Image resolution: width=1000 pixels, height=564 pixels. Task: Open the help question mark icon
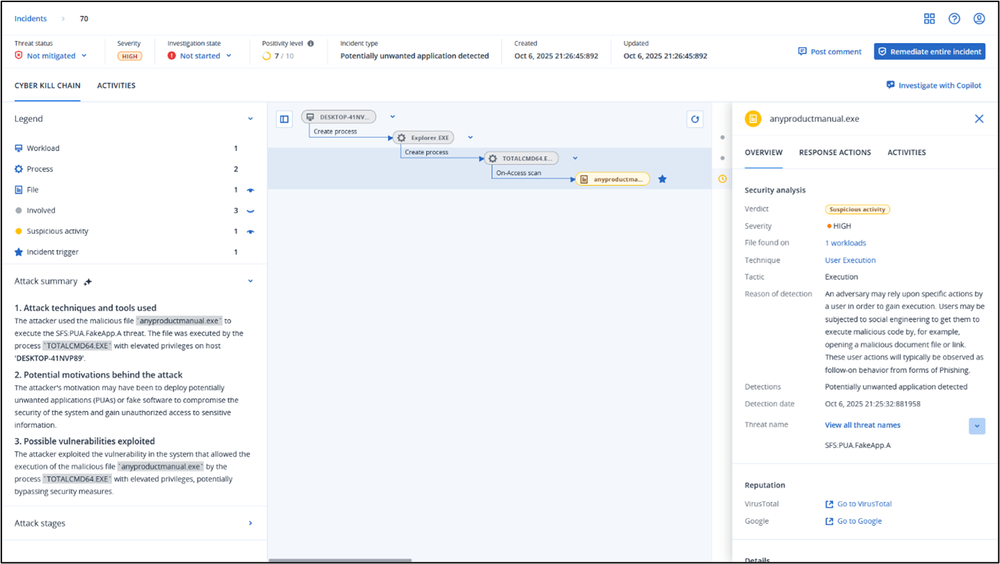[954, 18]
